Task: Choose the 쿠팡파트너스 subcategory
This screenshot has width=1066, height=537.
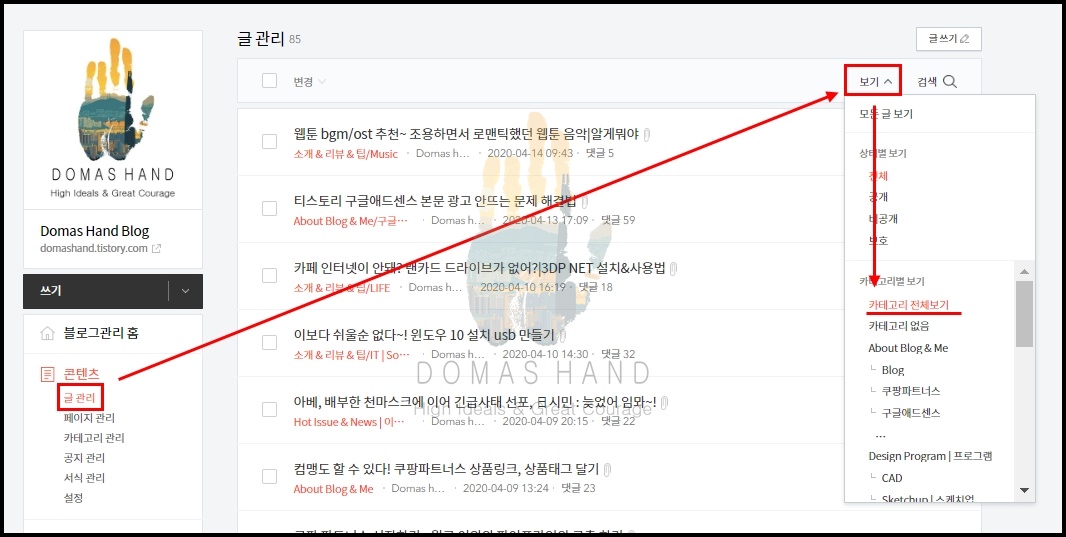Action: point(911,392)
